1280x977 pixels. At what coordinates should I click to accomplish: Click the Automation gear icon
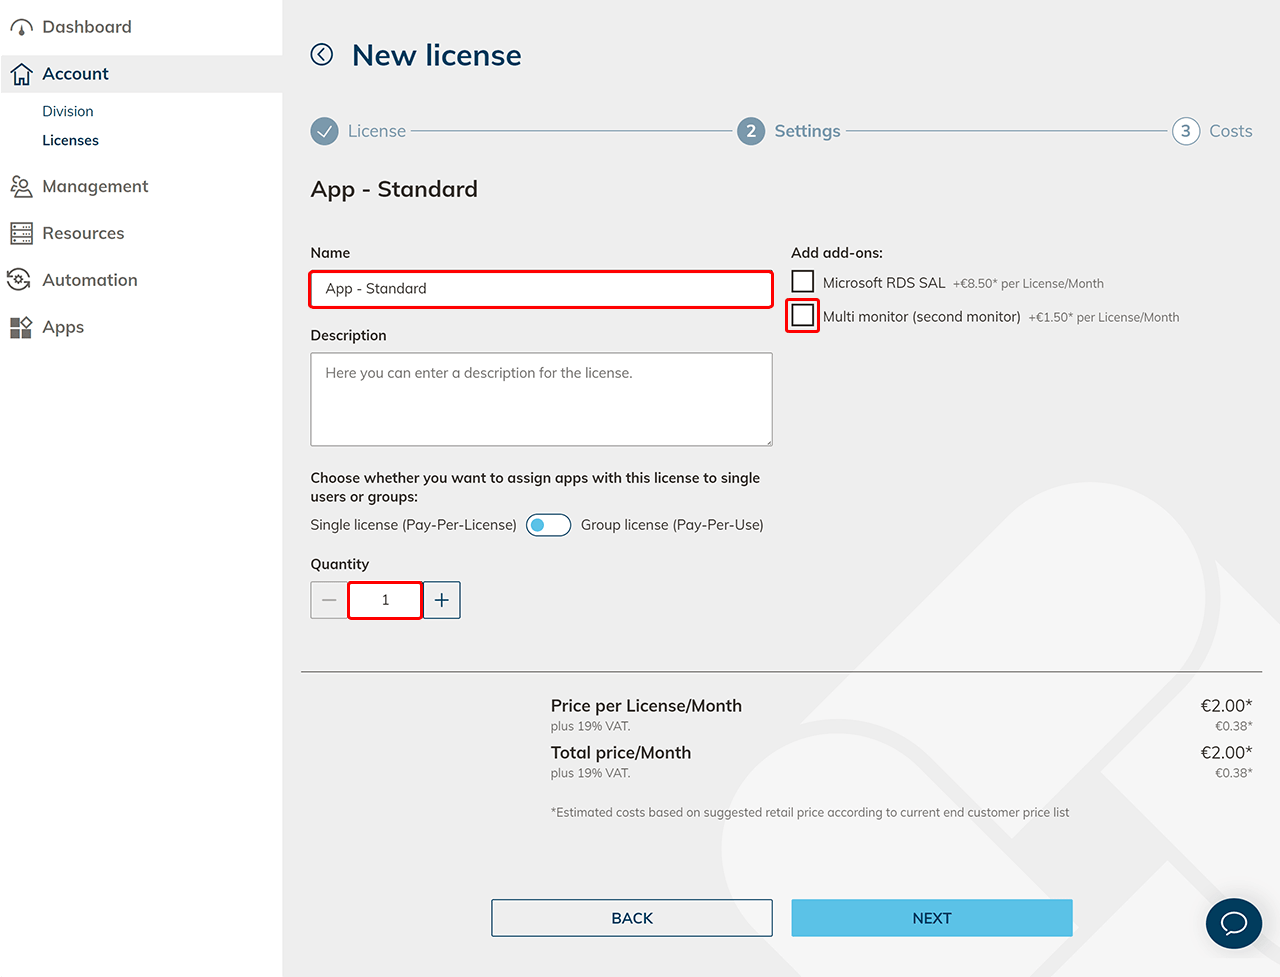coord(19,280)
